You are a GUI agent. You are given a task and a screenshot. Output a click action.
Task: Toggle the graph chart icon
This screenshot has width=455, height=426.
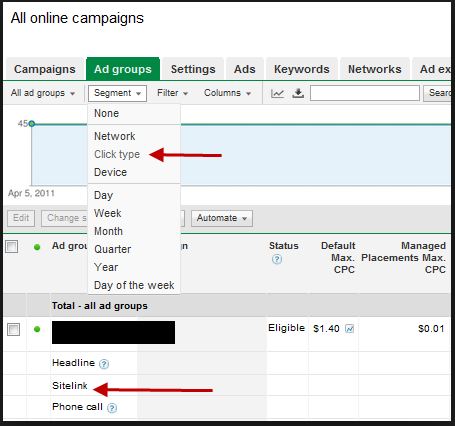coord(277,93)
